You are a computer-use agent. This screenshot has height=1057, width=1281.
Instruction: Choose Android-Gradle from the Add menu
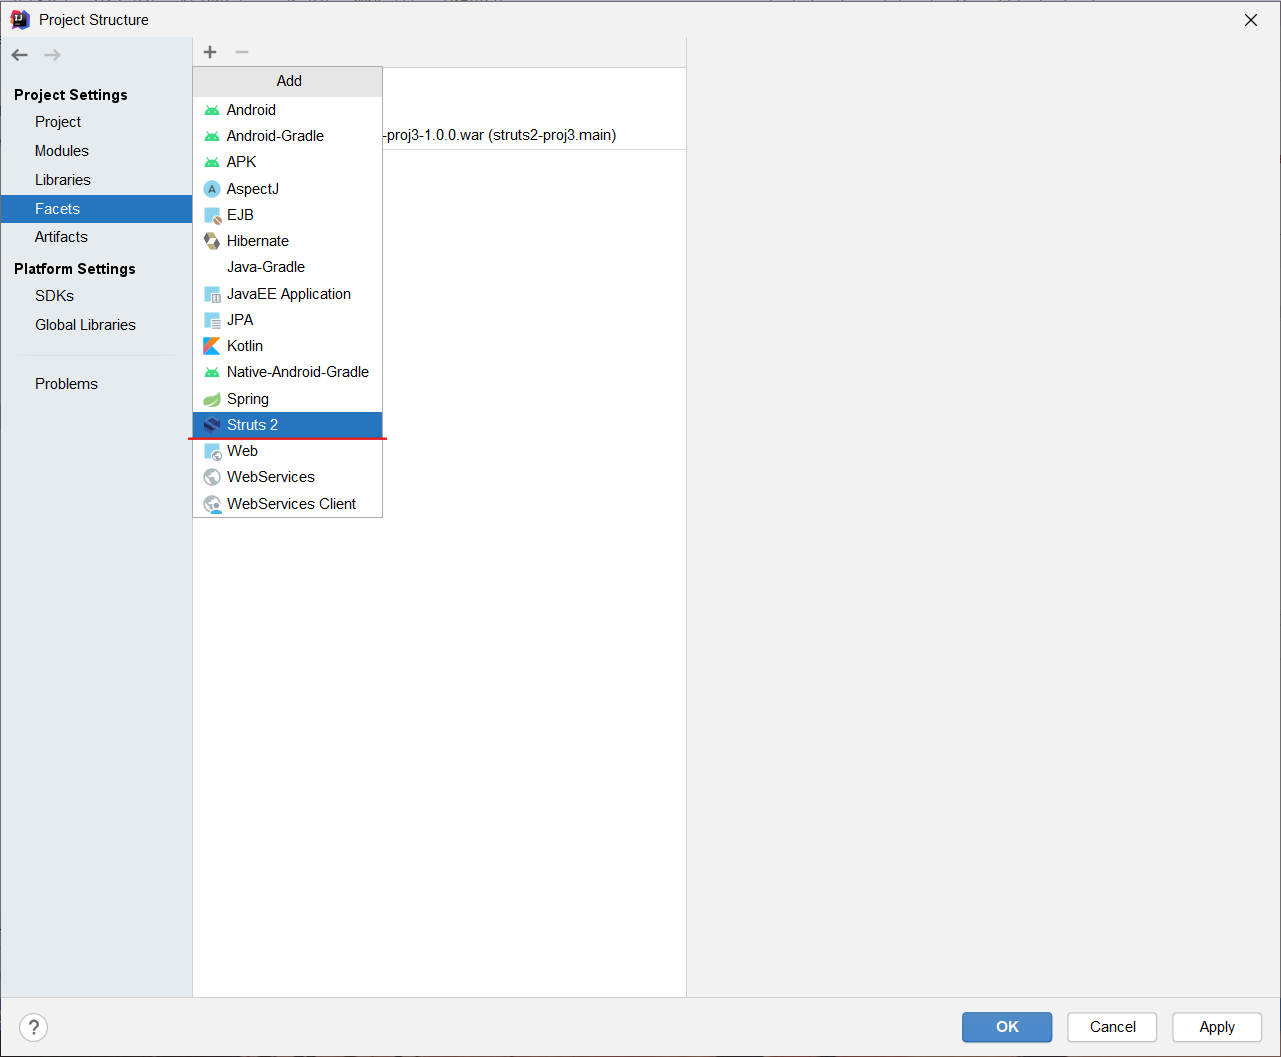pyautogui.click(x=287, y=136)
